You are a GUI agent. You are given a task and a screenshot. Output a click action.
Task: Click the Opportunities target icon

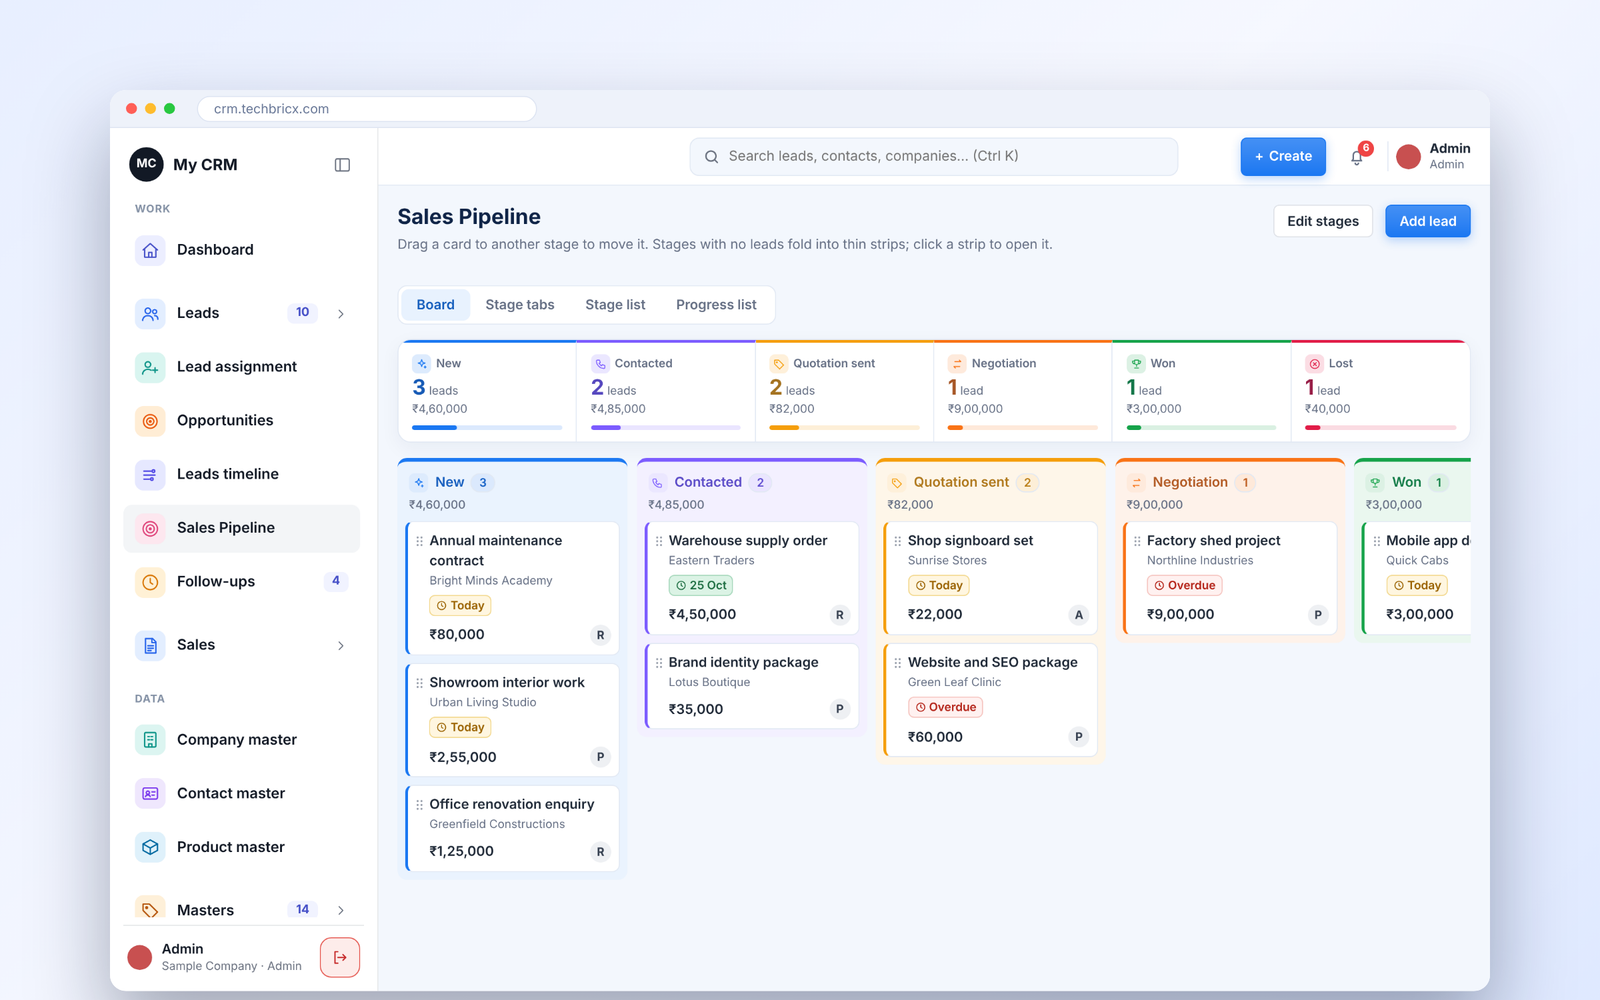(150, 421)
